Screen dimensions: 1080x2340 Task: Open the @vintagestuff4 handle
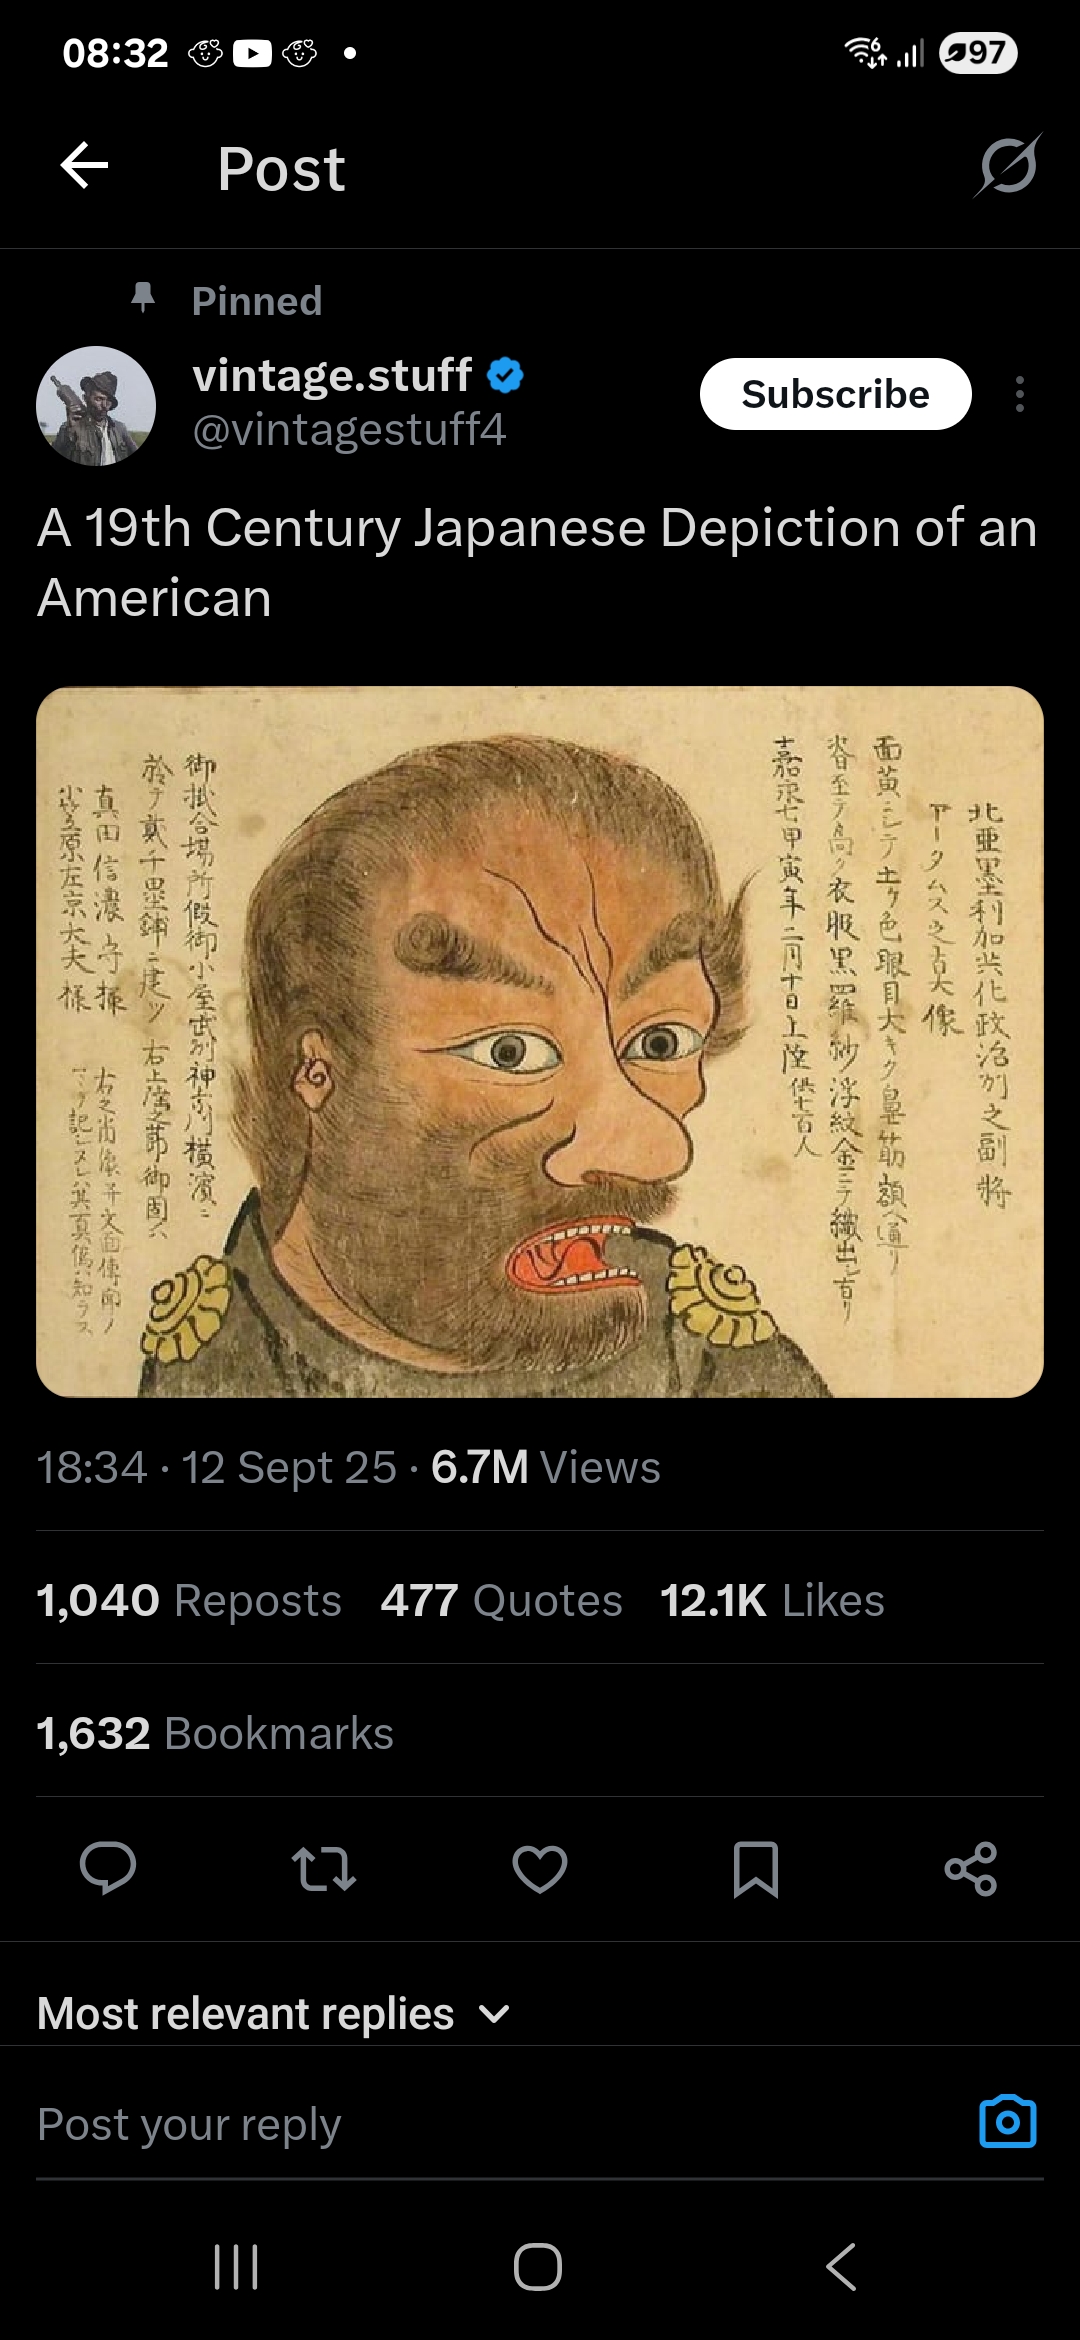click(x=349, y=430)
